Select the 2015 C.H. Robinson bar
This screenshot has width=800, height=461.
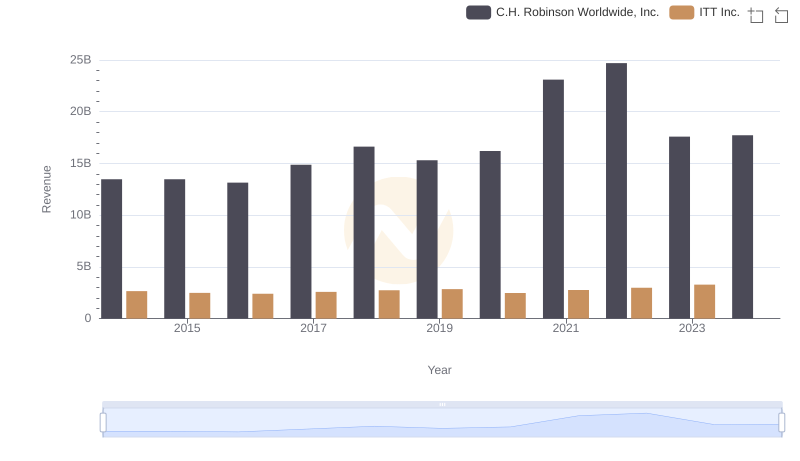tap(174, 249)
